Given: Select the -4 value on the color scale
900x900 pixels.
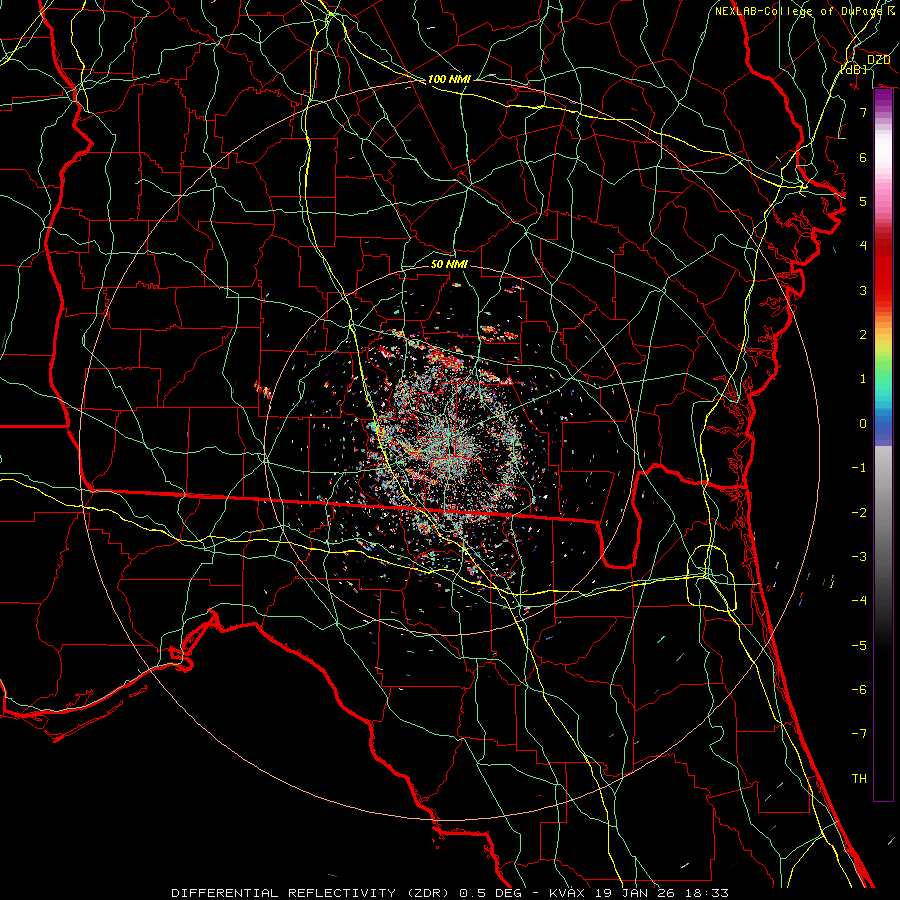Looking at the screenshot, I should pos(859,601).
